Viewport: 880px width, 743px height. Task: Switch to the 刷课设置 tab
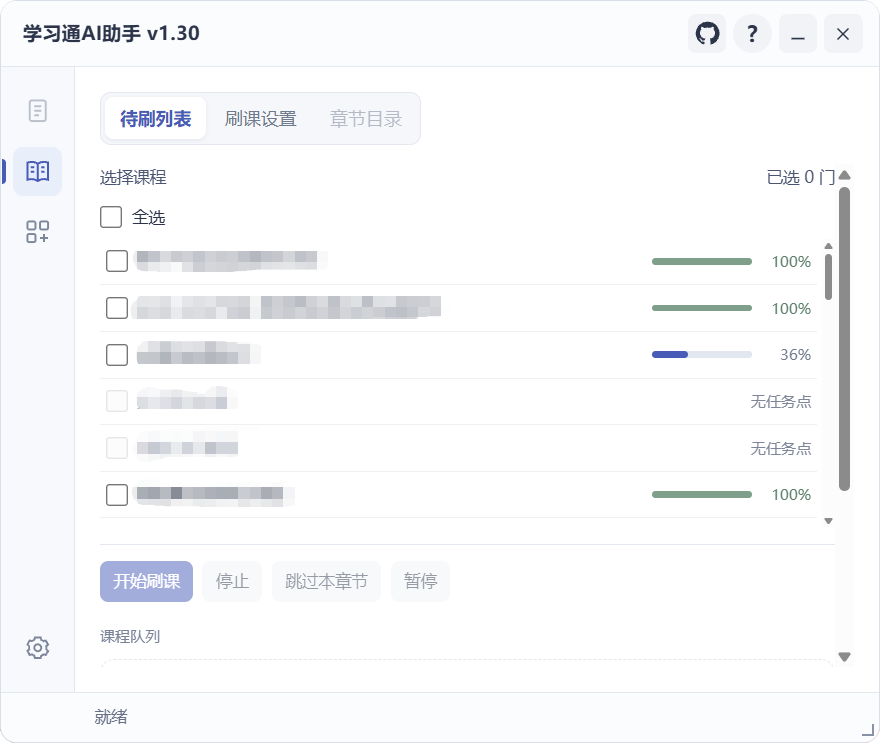pos(260,118)
